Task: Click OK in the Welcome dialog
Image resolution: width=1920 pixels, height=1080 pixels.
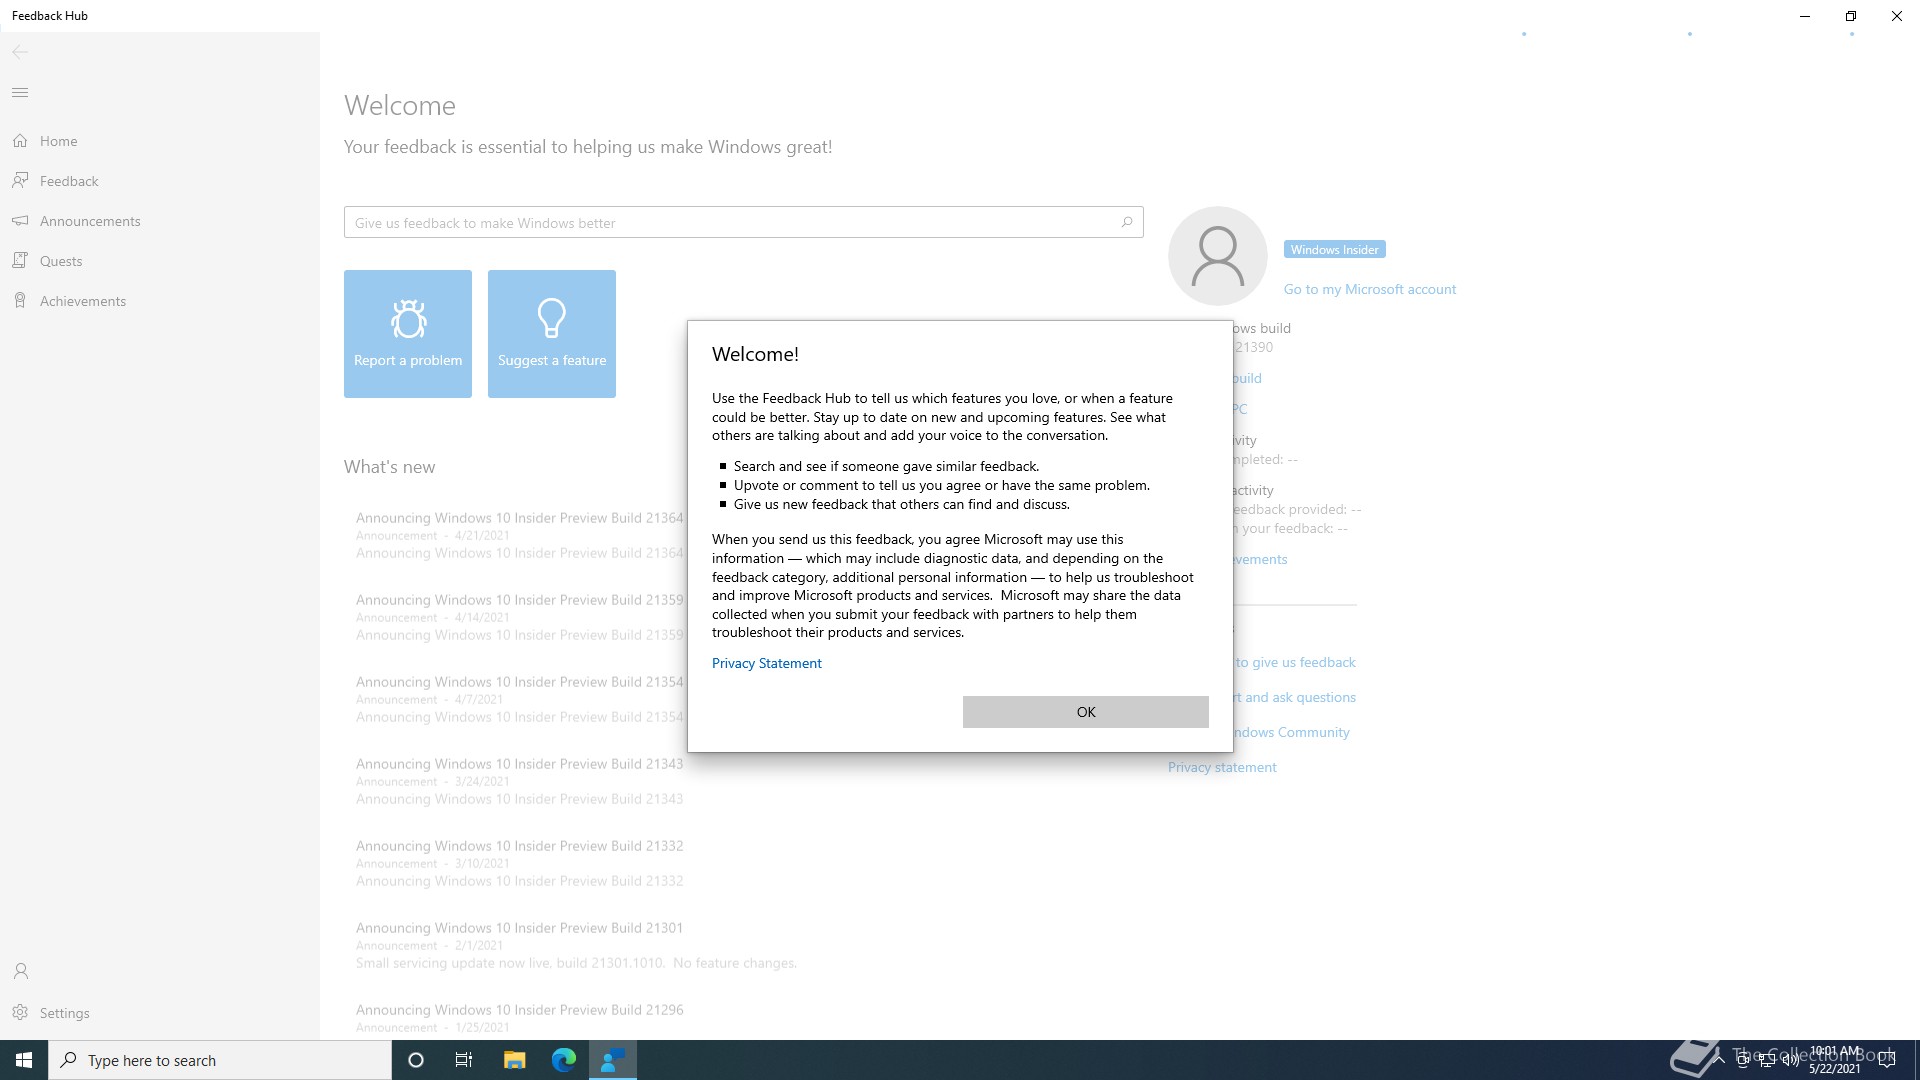Action: point(1085,712)
